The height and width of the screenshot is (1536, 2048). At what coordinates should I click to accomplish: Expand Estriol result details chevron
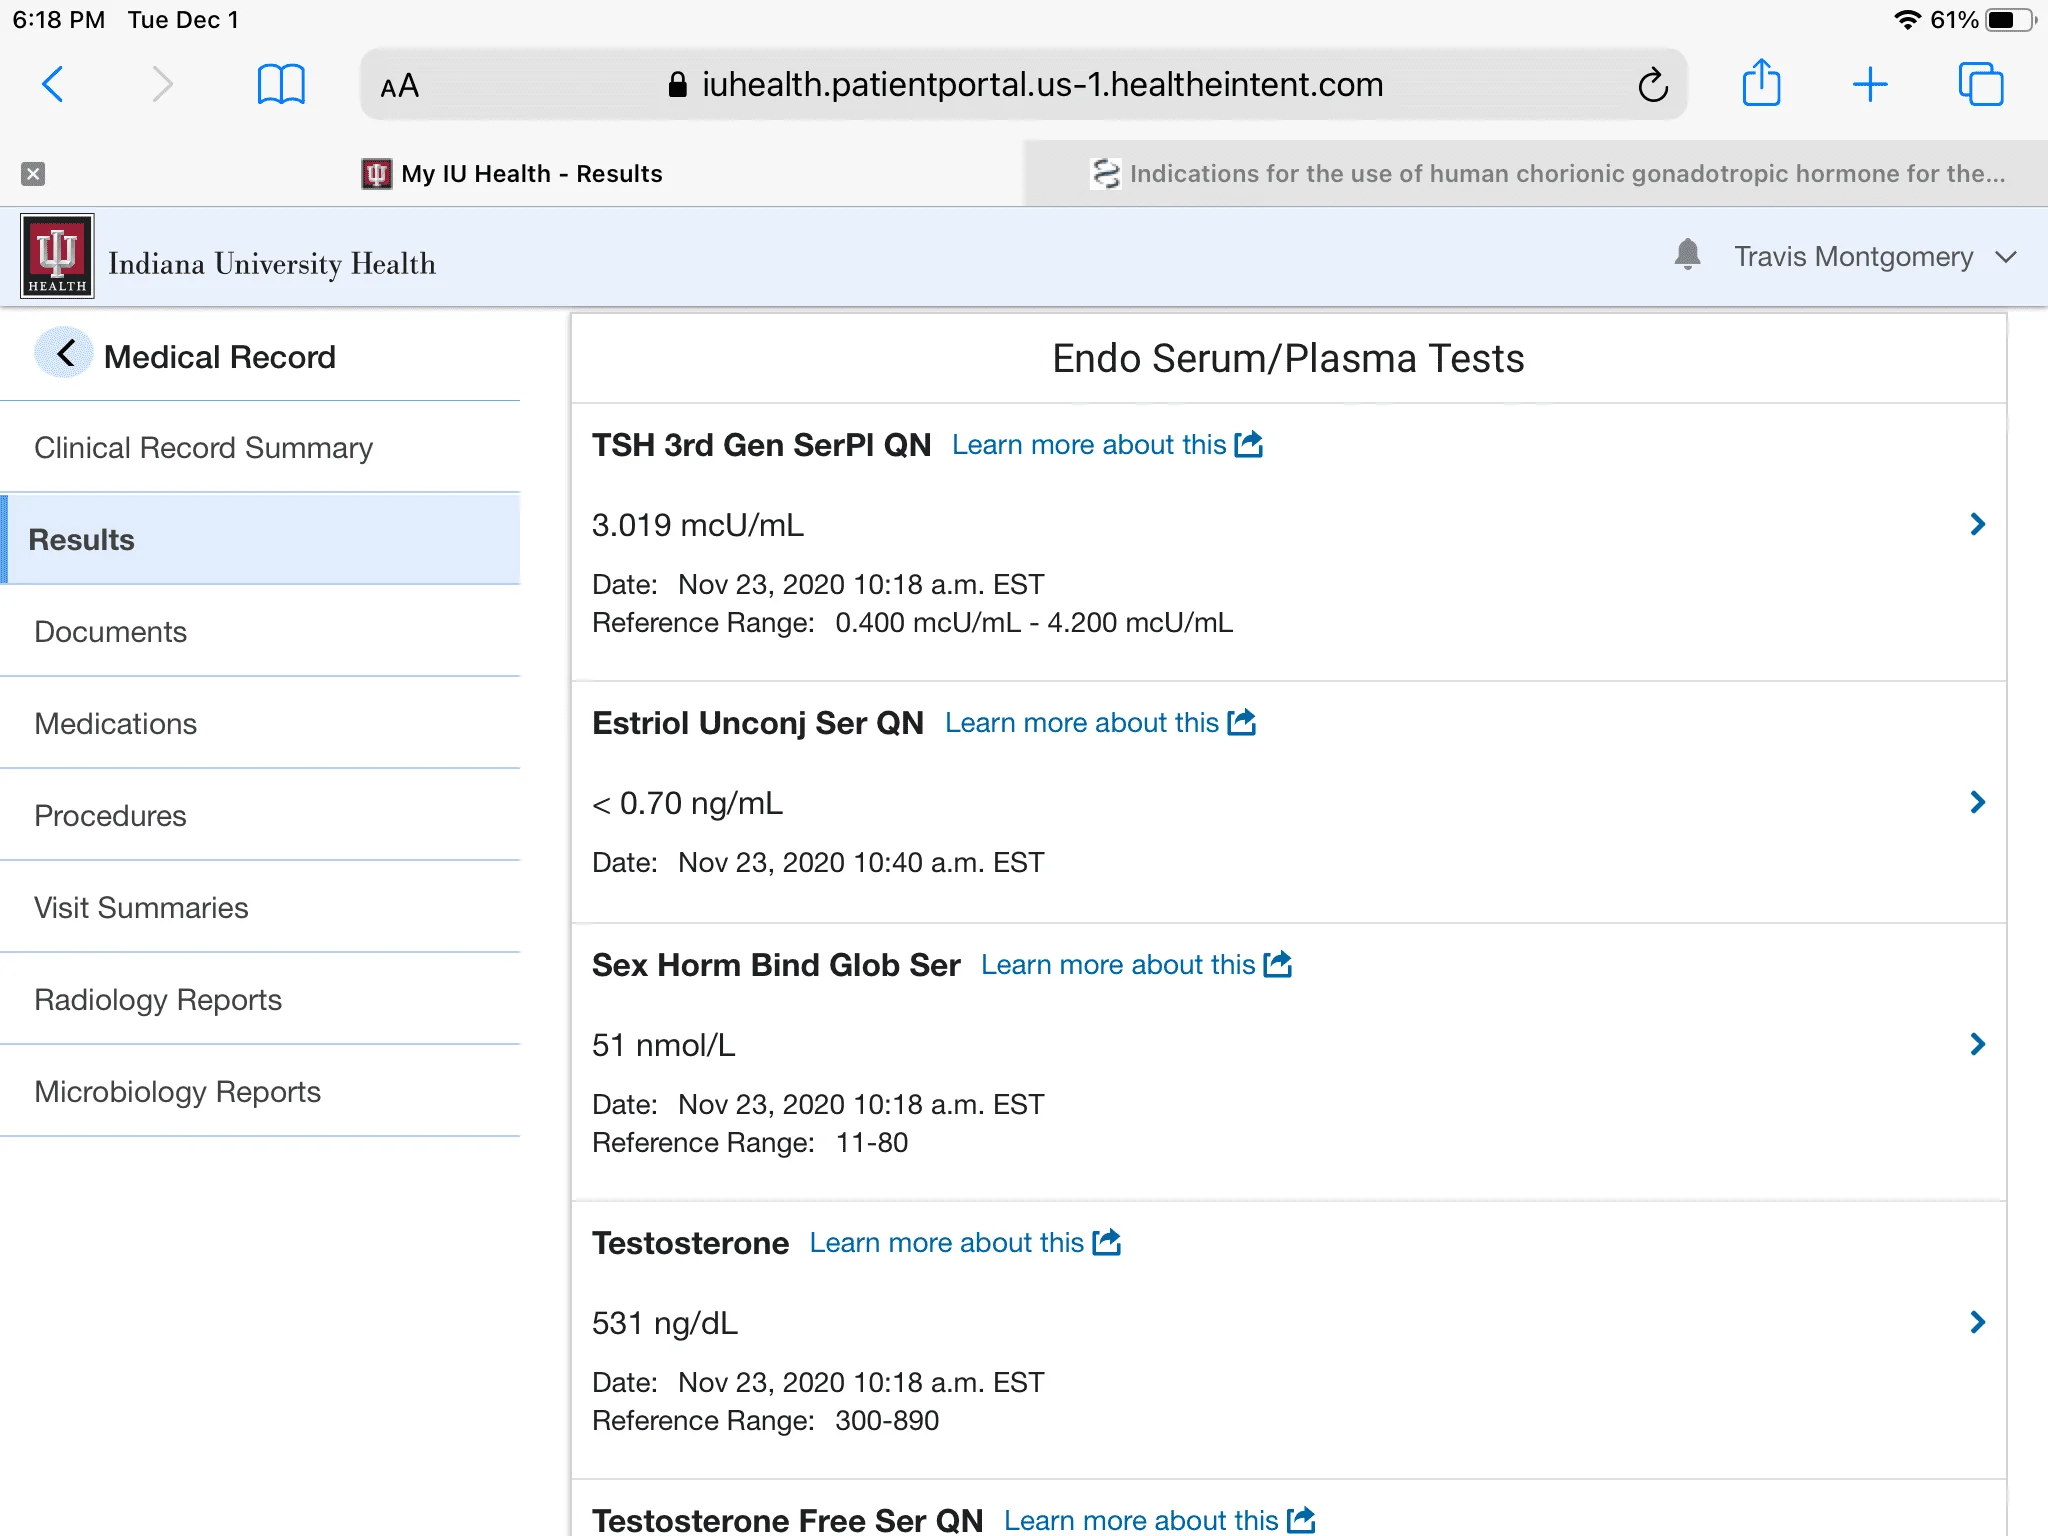point(1977,802)
